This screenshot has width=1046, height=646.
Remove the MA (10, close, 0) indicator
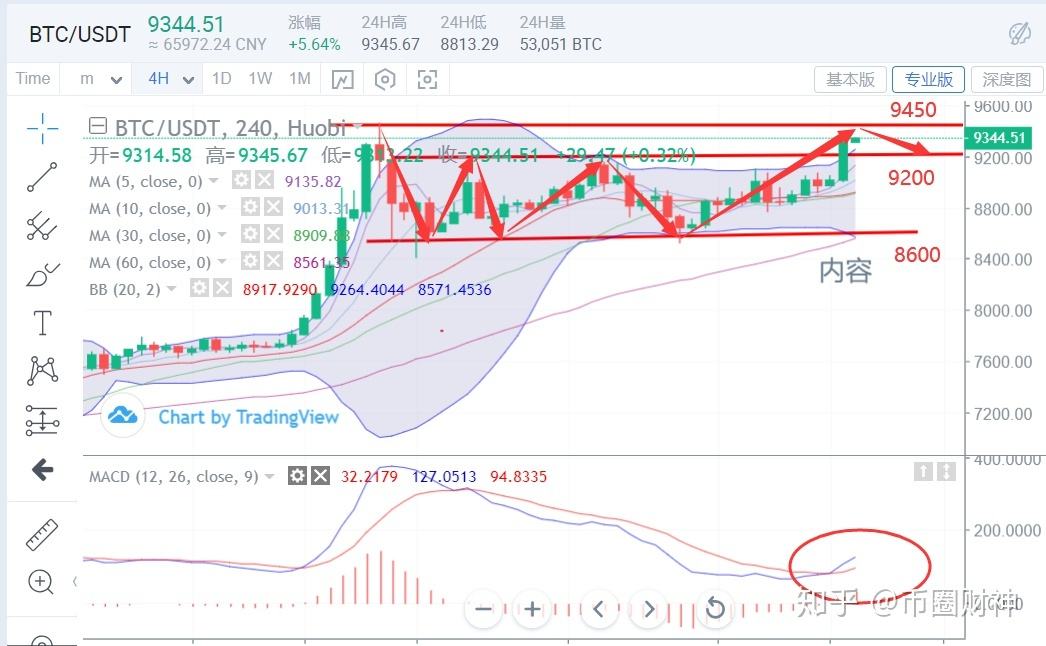point(273,207)
